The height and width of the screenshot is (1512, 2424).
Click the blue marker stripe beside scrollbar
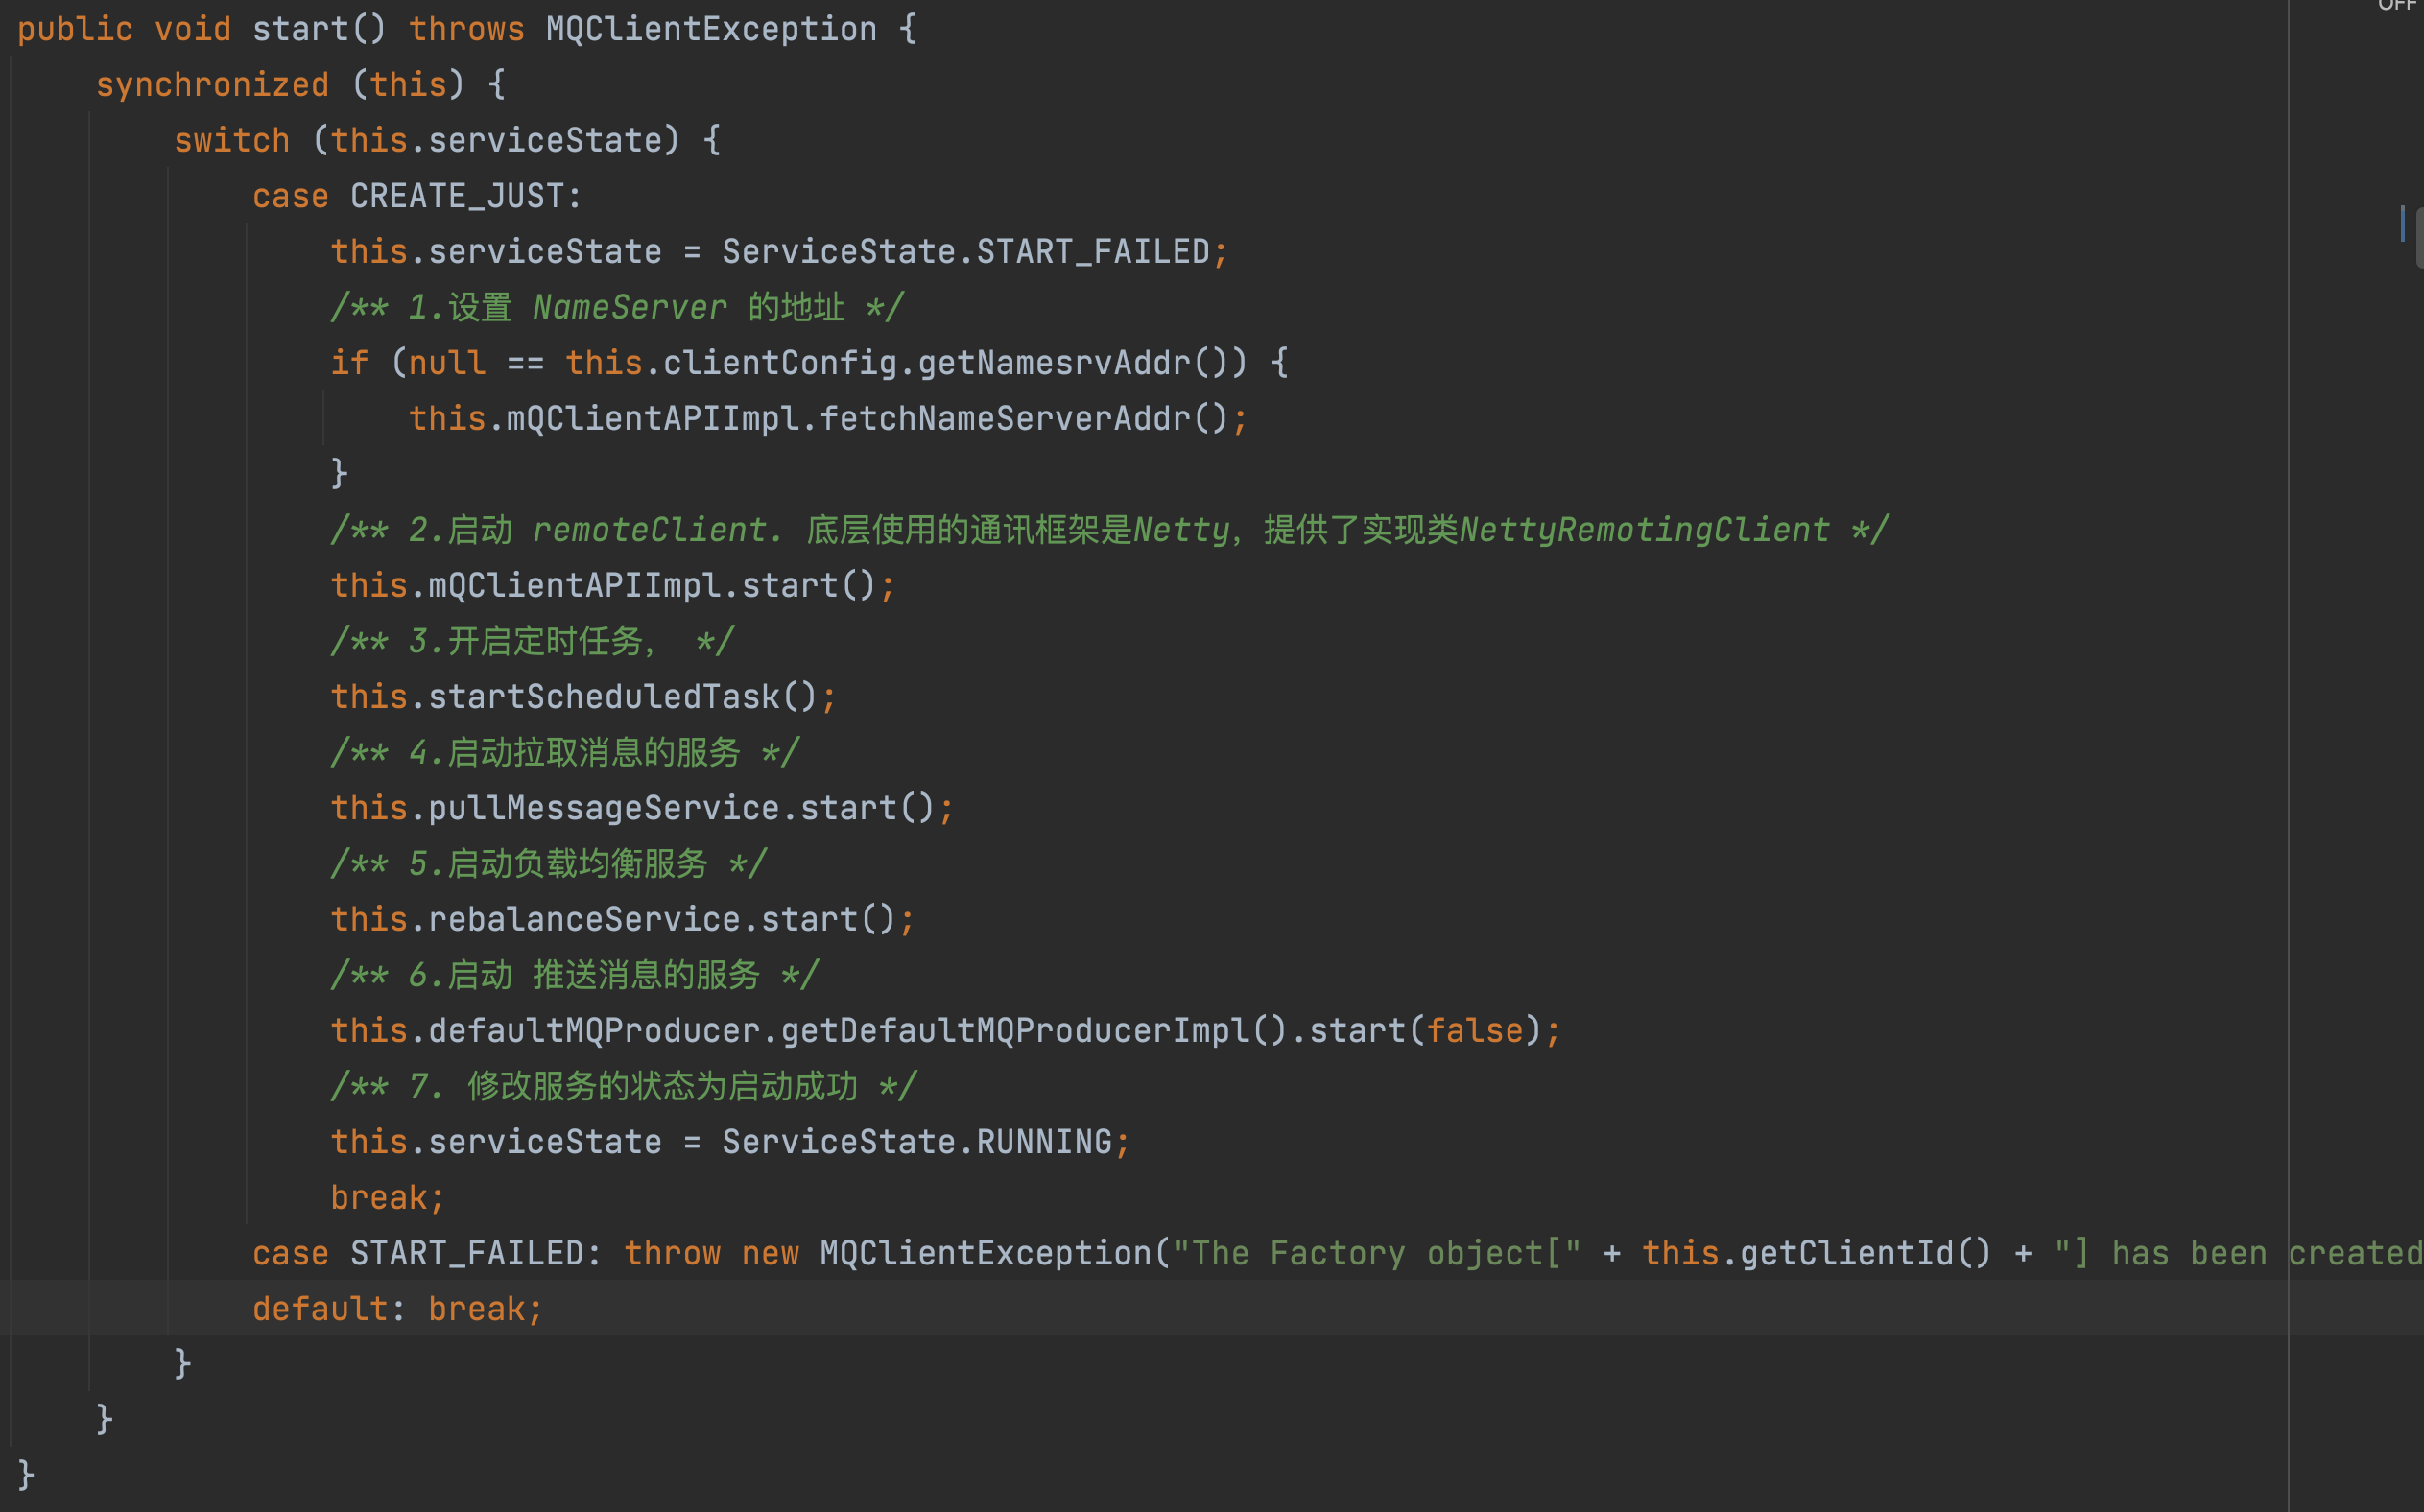[x=2402, y=224]
